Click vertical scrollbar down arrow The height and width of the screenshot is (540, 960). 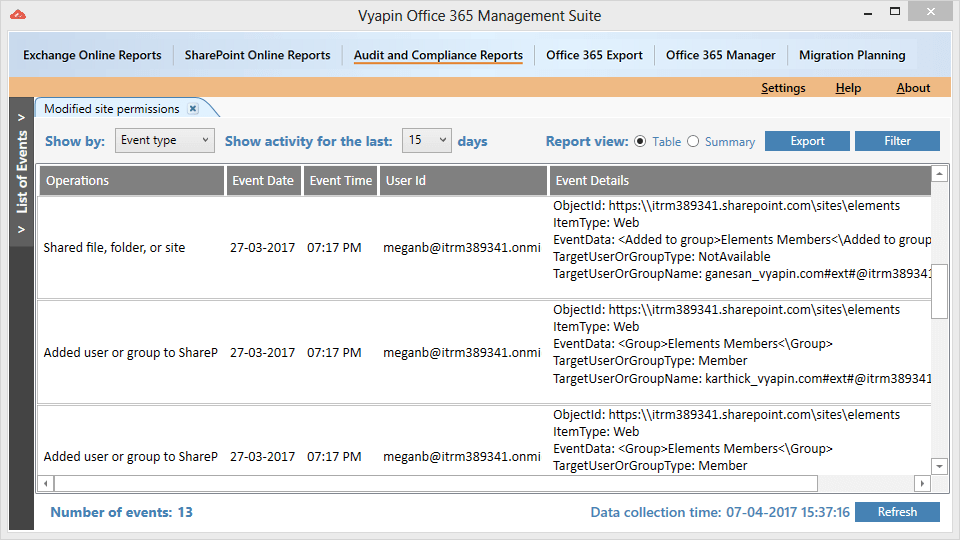pos(940,467)
